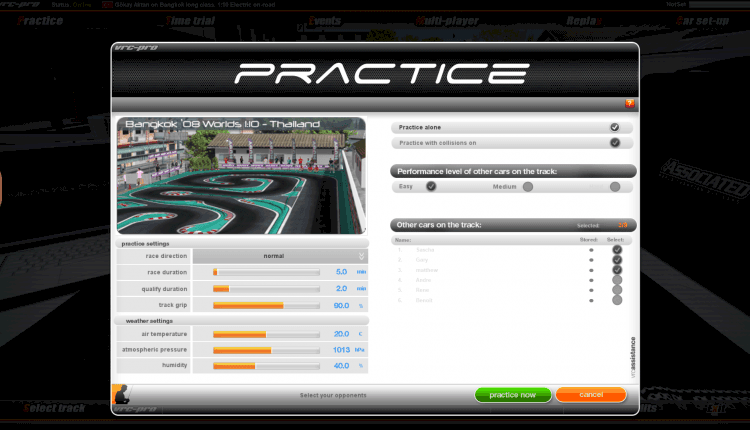This screenshot has height=430, width=750.
Task: Click the Bangkok '08 Worlds track preview
Action: [x=242, y=176]
